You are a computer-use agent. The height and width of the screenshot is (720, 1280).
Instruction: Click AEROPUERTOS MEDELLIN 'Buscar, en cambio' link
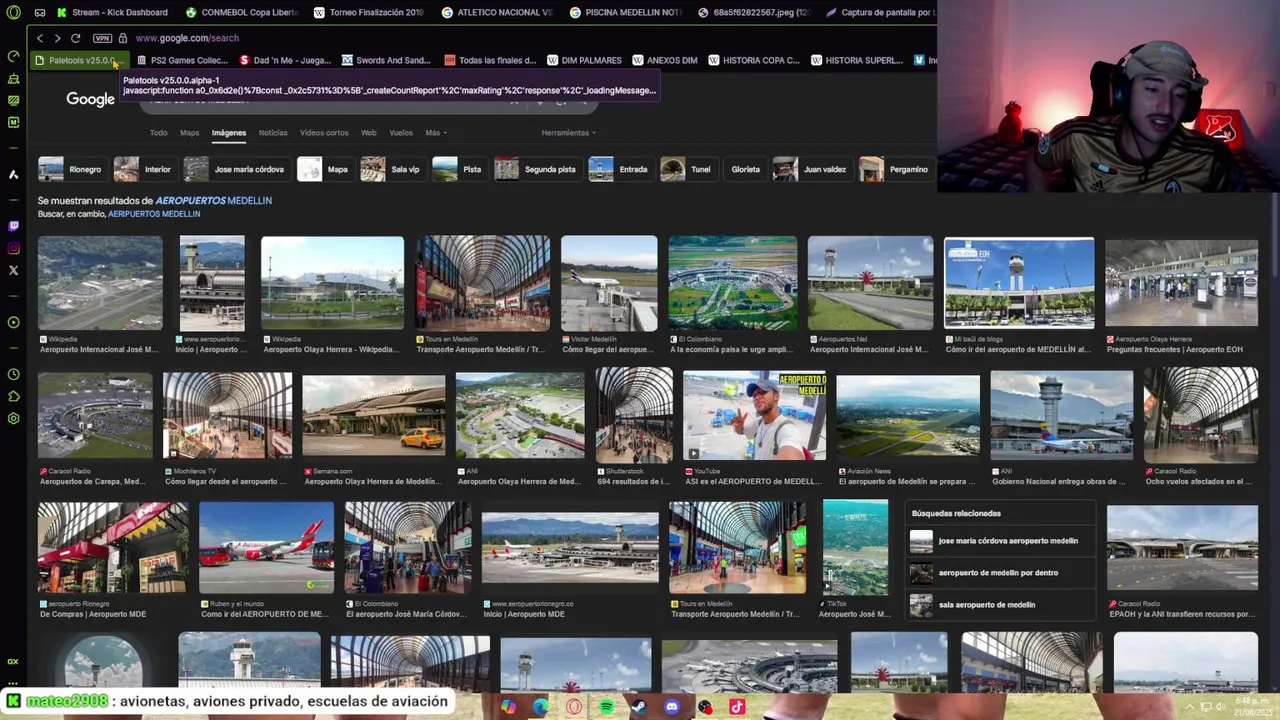point(154,214)
